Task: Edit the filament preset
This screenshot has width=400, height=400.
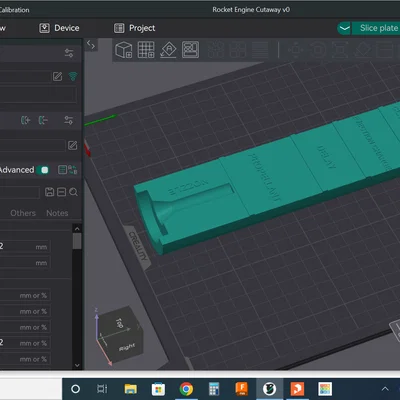Action: click(x=72, y=145)
